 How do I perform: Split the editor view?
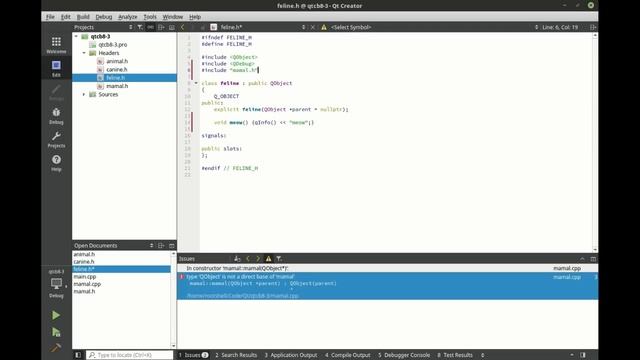593,27
